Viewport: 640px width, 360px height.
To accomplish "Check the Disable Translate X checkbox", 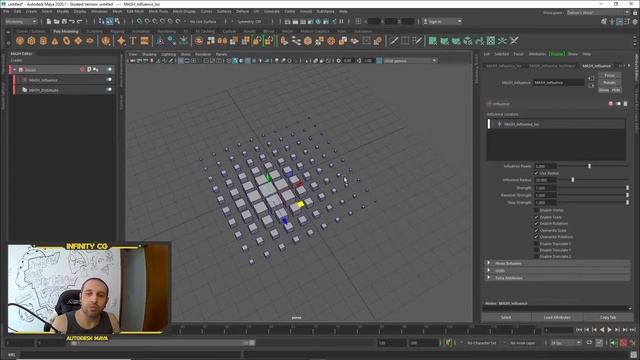I will pos(536,244).
